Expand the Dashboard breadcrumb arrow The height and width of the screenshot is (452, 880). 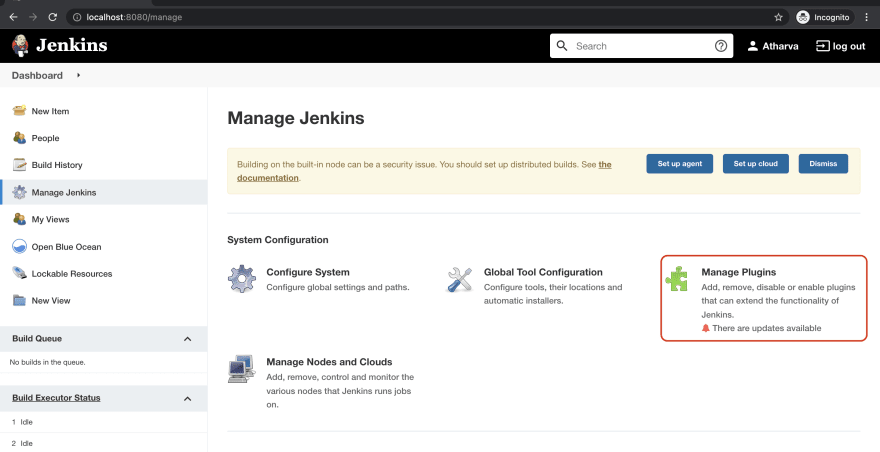[79, 75]
